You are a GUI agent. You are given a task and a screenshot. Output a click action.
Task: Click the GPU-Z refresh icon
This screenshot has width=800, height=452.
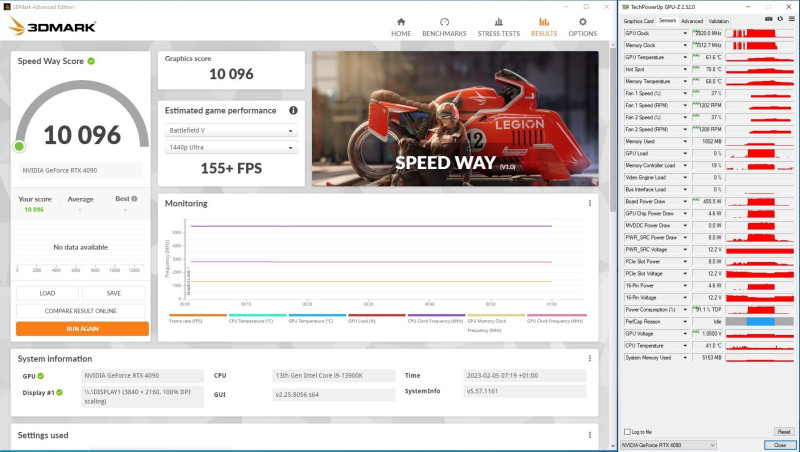click(780, 19)
